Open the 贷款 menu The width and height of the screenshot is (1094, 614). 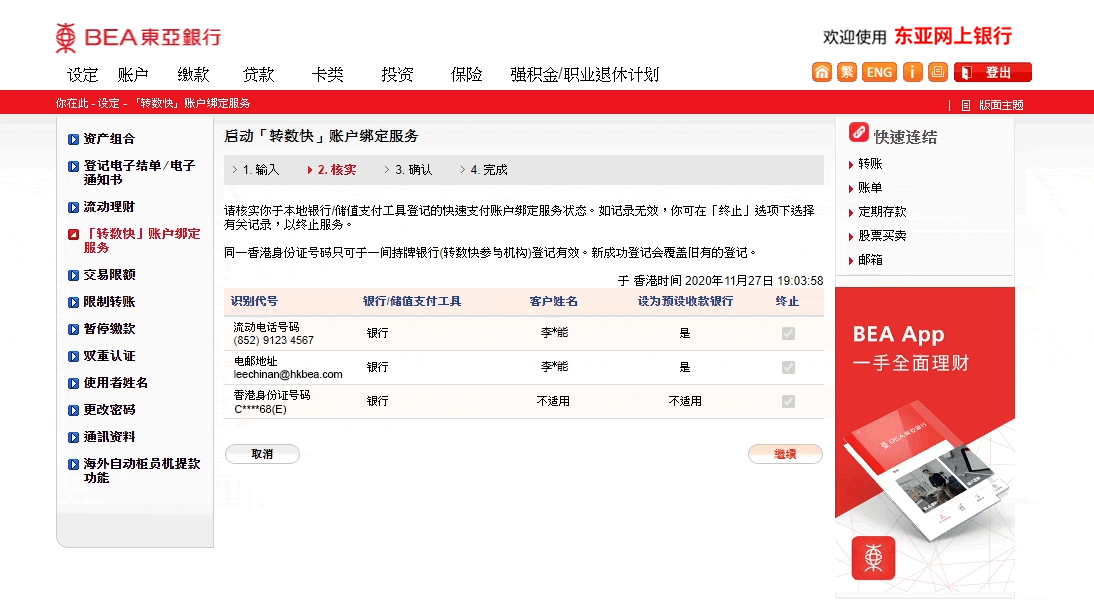258,75
